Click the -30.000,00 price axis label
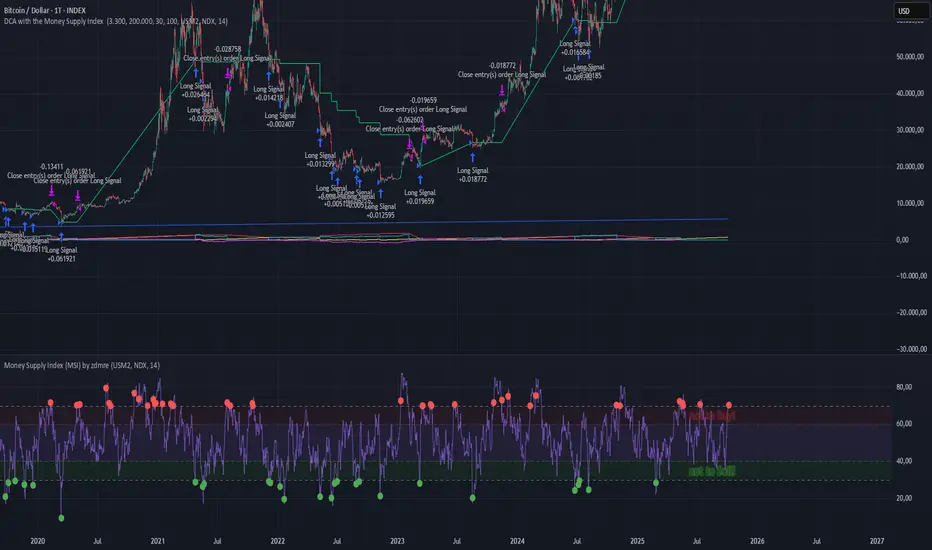Viewport: 932px width, 550px height. coord(911,349)
